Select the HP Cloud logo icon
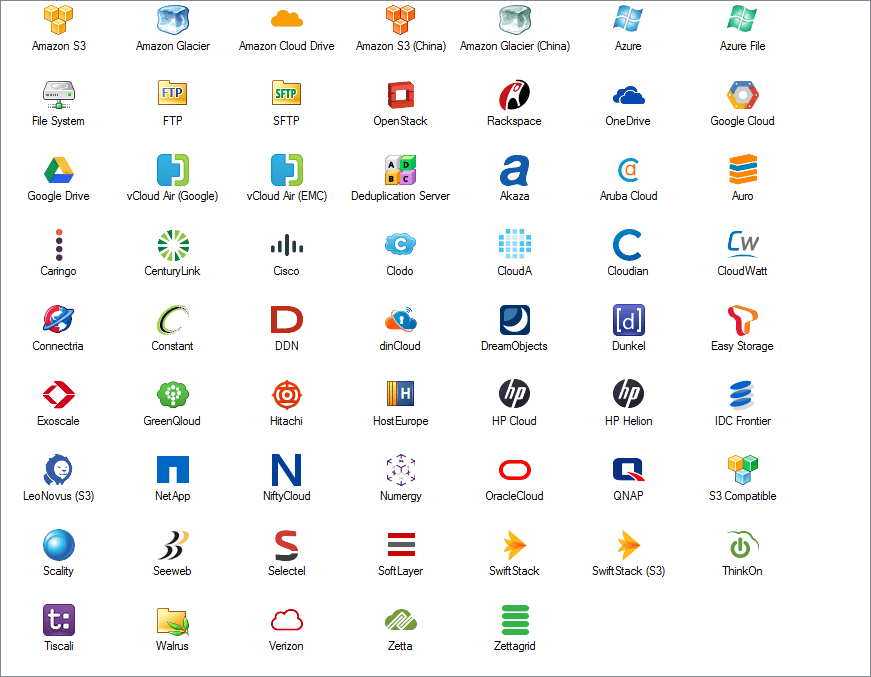This screenshot has width=871, height=677. [x=514, y=394]
